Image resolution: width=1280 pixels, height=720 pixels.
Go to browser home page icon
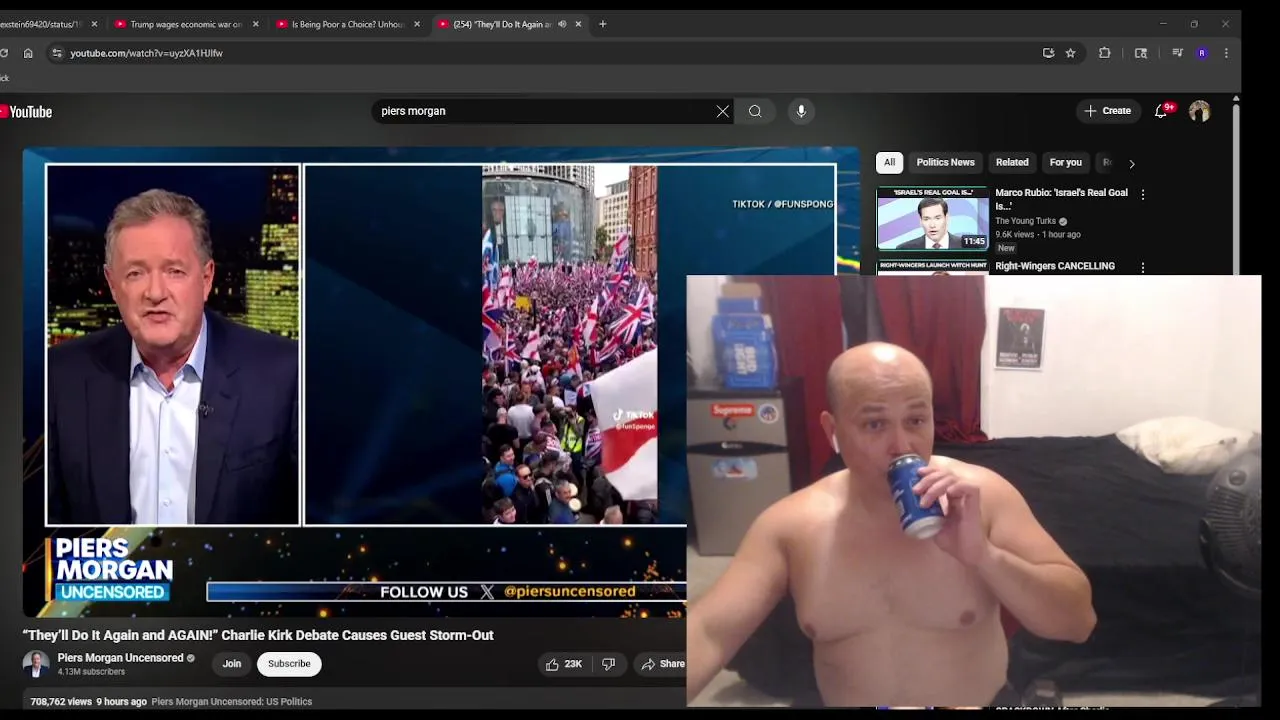(x=28, y=53)
